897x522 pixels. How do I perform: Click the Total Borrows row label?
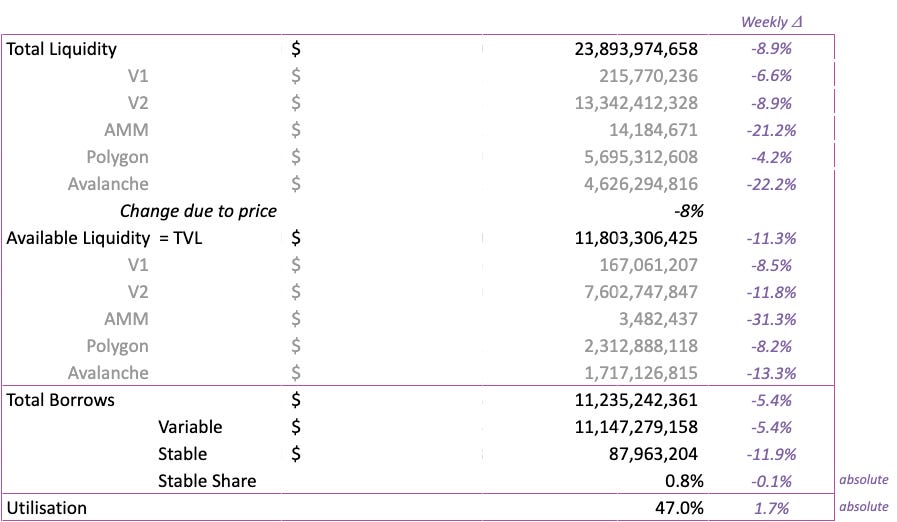click(x=61, y=400)
